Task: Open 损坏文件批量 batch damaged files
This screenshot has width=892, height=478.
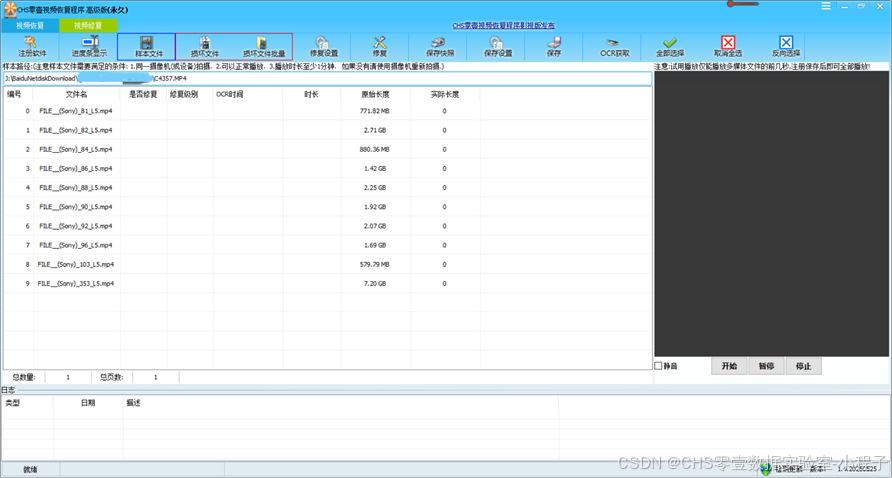Action: click(263, 47)
